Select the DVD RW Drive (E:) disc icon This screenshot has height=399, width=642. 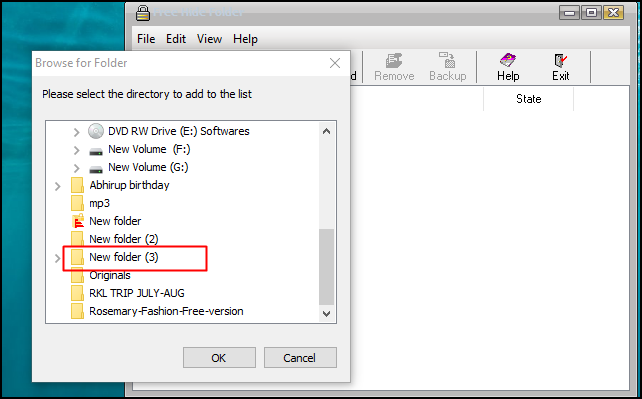tap(96, 131)
